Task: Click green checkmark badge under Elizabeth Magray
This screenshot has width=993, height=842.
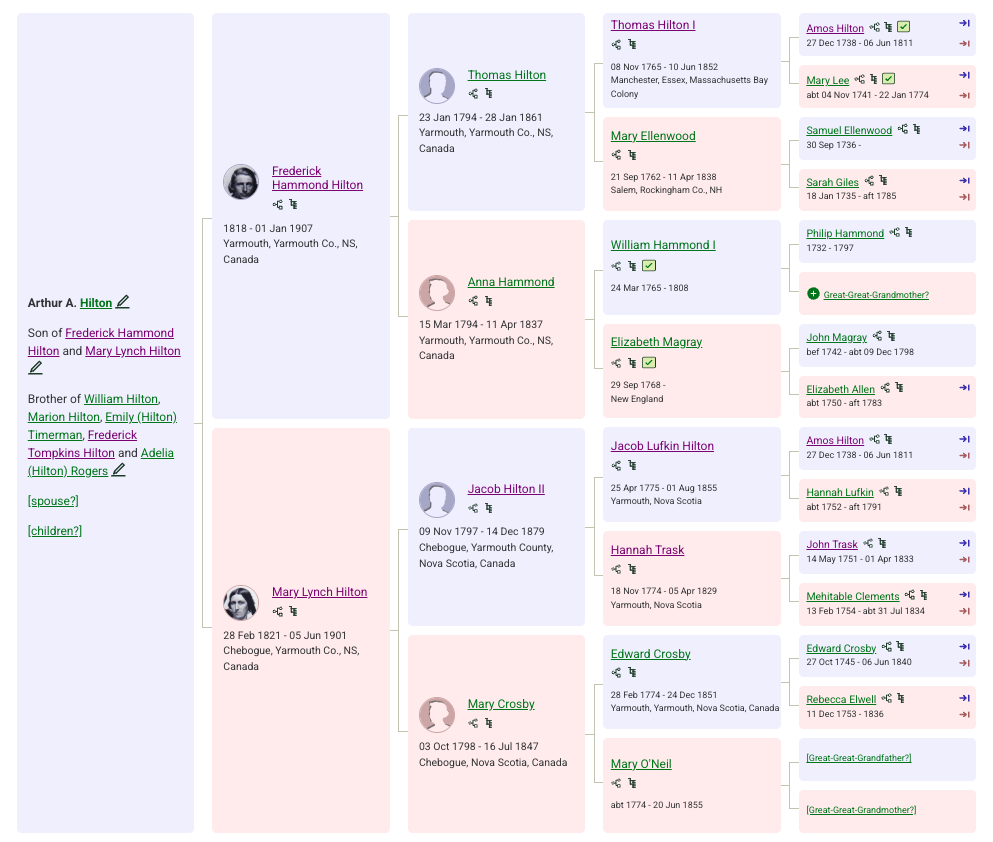Action: pyautogui.click(x=649, y=363)
